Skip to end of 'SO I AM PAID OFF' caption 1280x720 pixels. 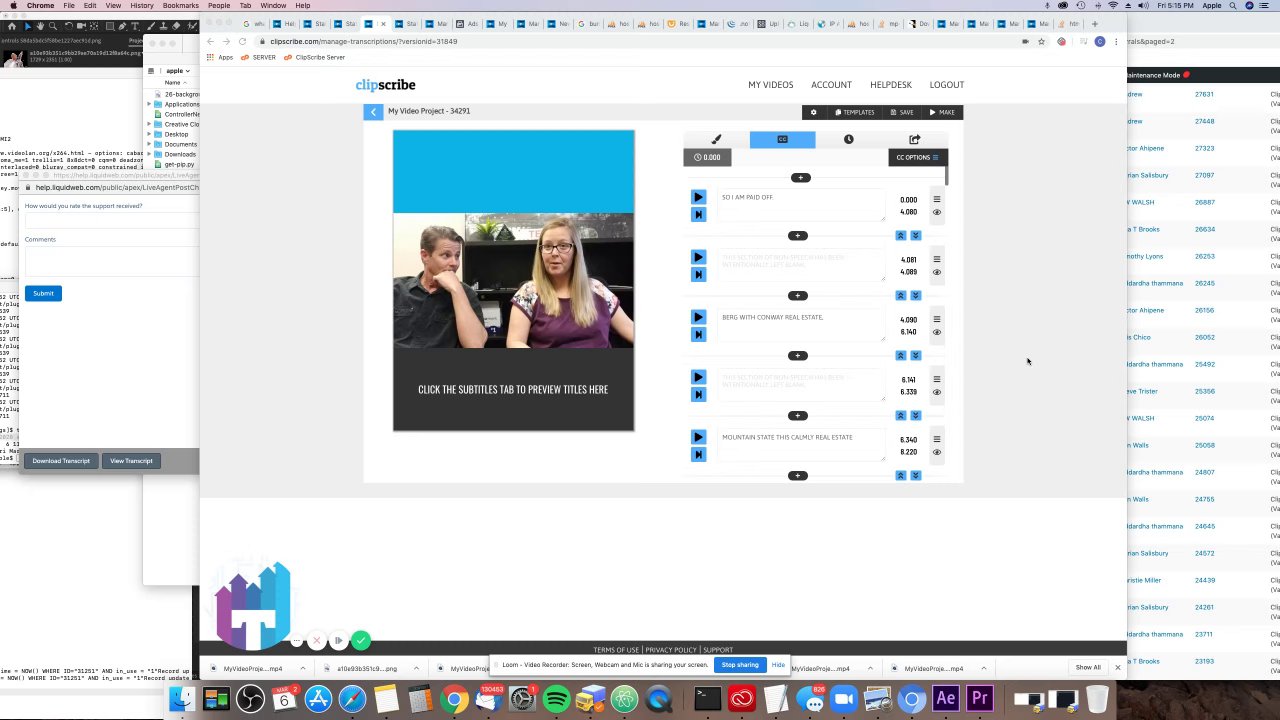click(x=698, y=214)
